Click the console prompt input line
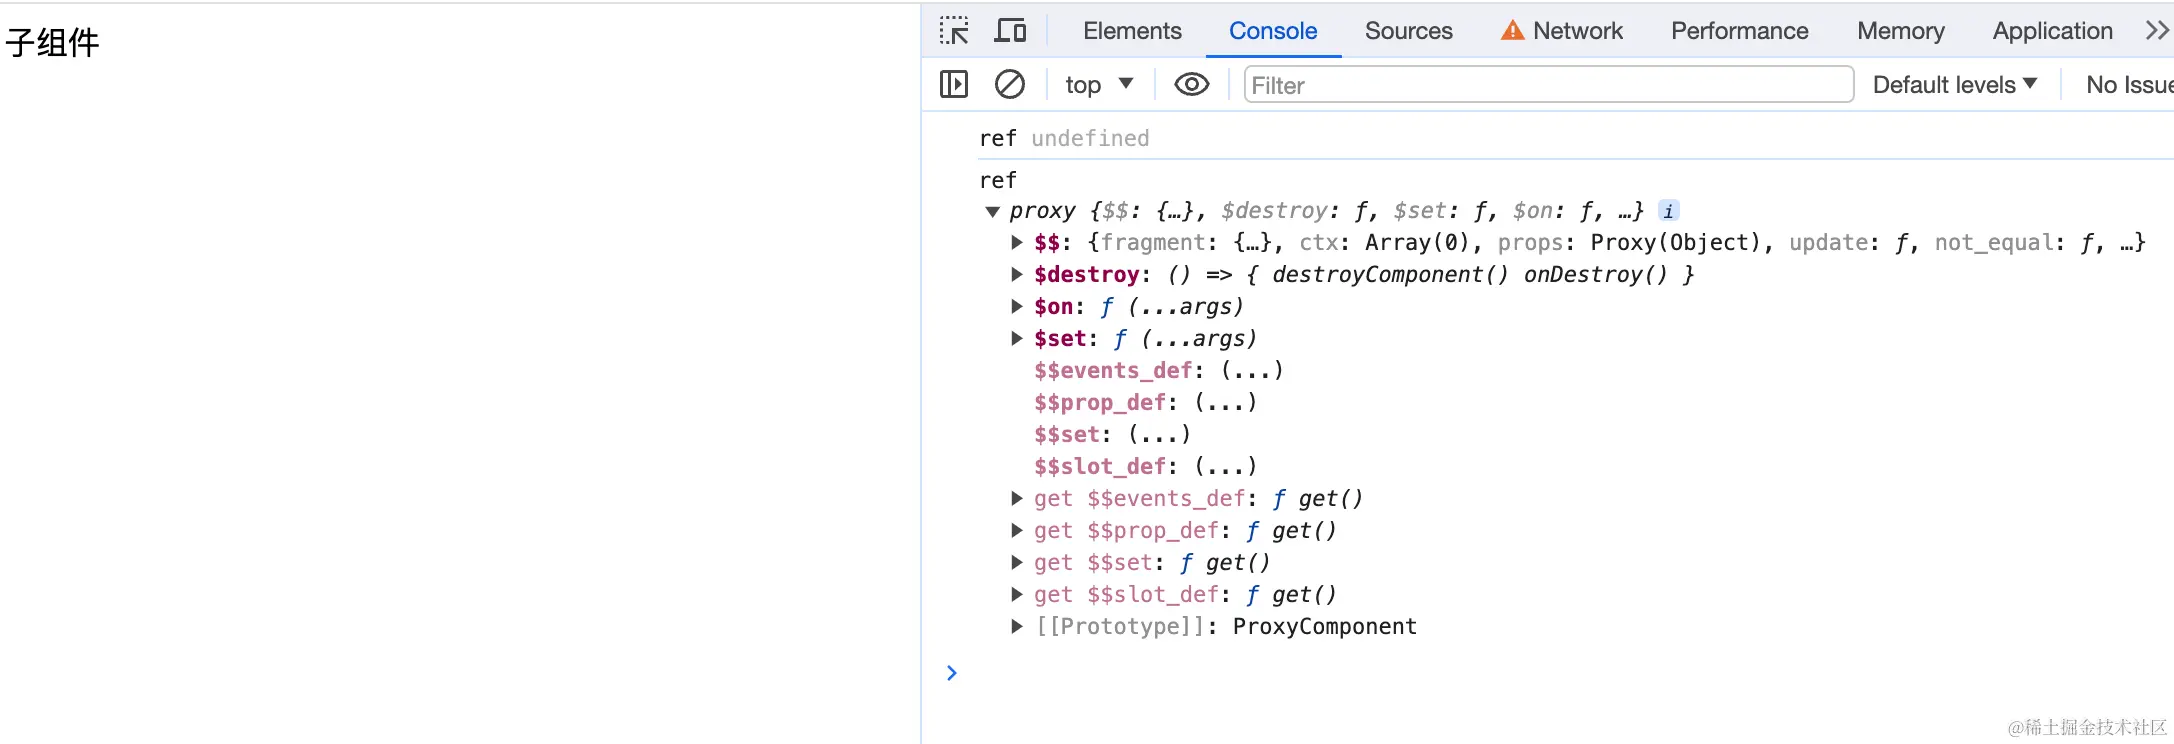The image size is (2174, 744). click(x=1560, y=673)
